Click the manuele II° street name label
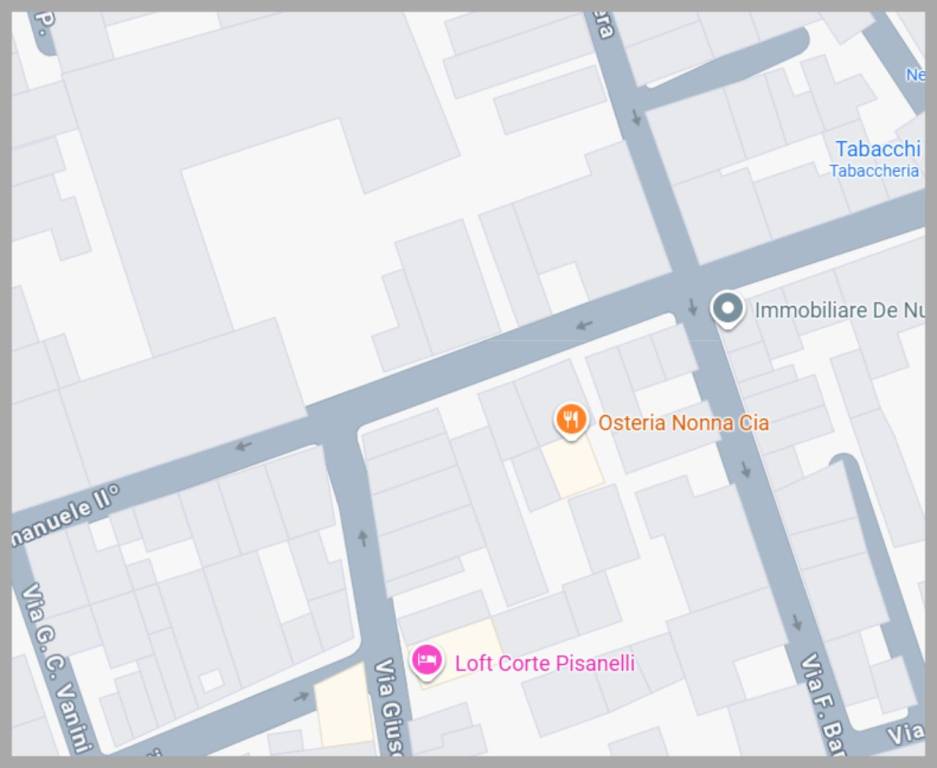Viewport: 937px width, 768px height. (66, 516)
